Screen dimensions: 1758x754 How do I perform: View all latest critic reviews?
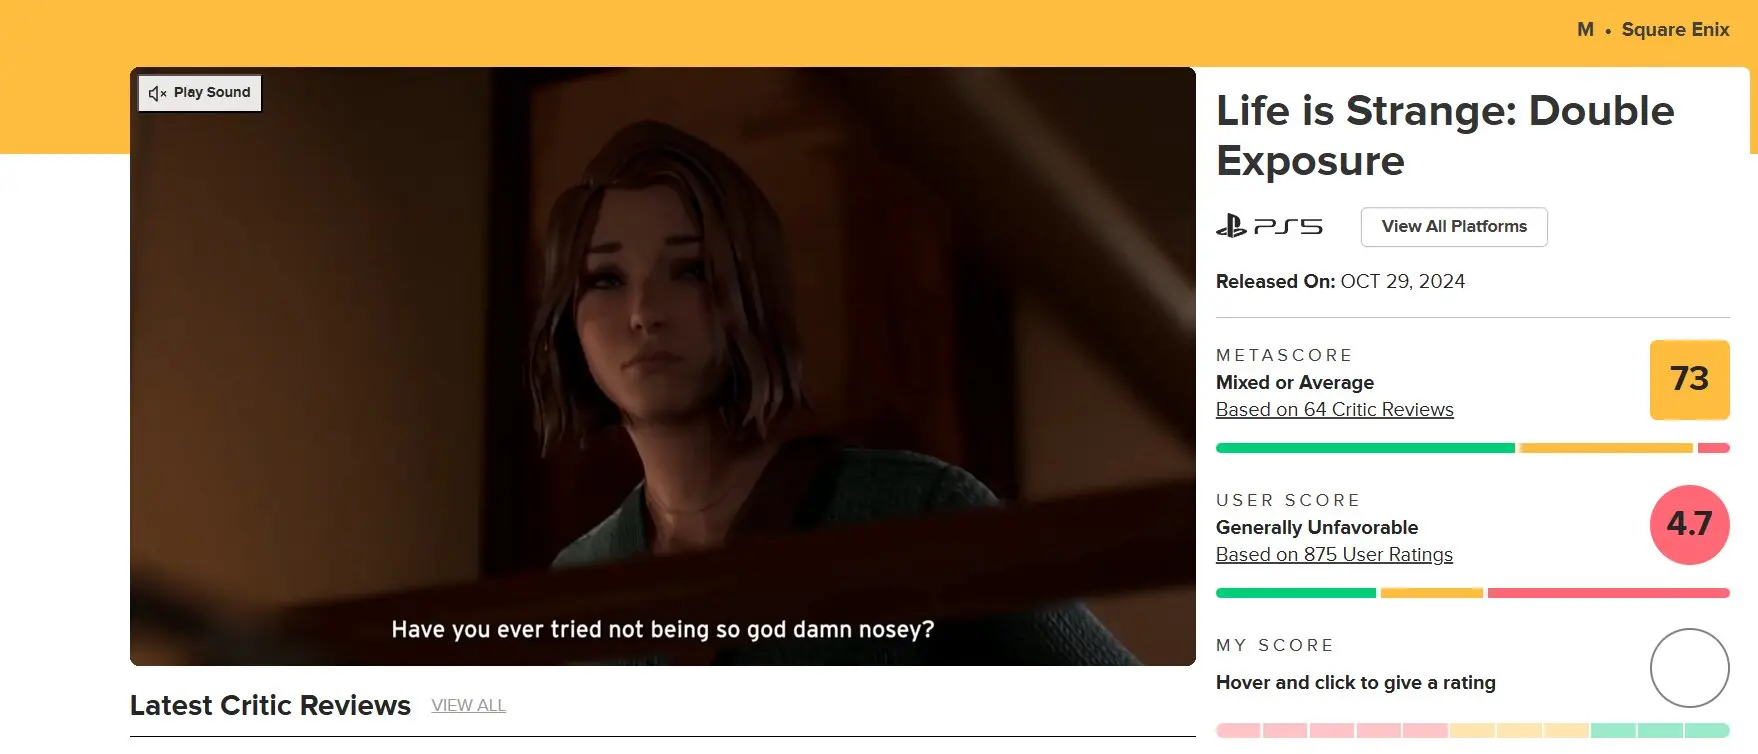tap(468, 706)
